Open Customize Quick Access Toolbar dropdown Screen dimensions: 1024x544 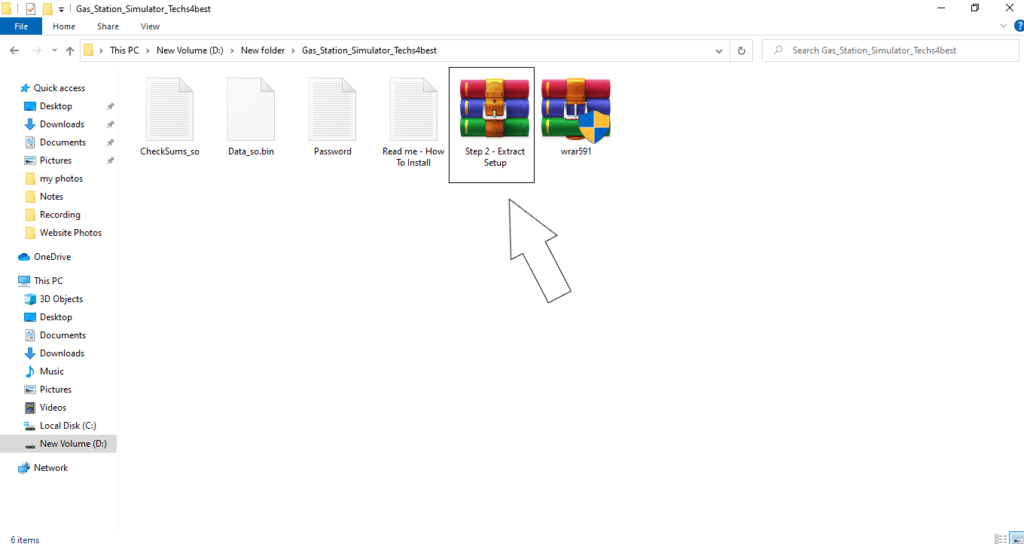pos(61,9)
